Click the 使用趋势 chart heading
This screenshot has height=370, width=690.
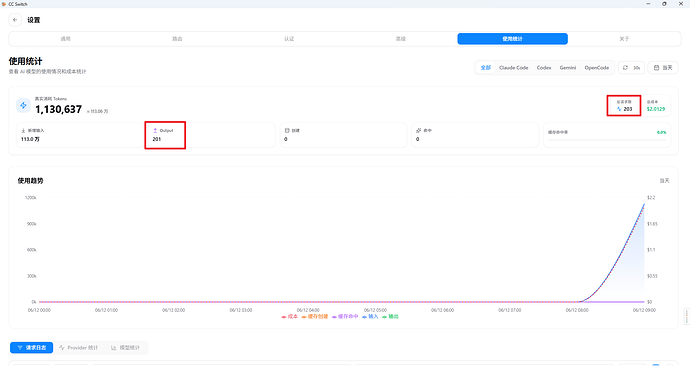coord(30,181)
